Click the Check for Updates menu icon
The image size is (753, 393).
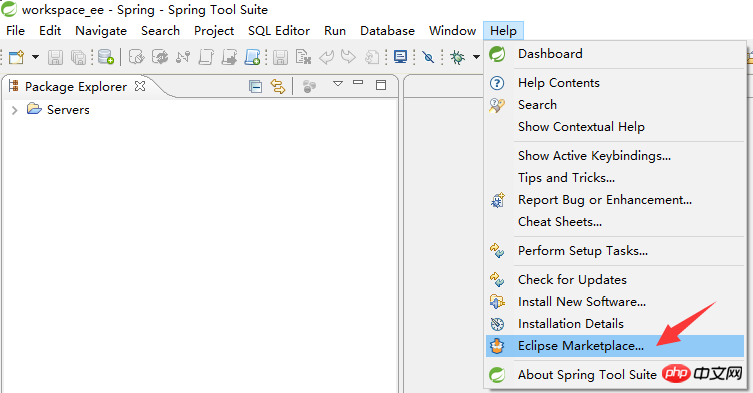[497, 280]
